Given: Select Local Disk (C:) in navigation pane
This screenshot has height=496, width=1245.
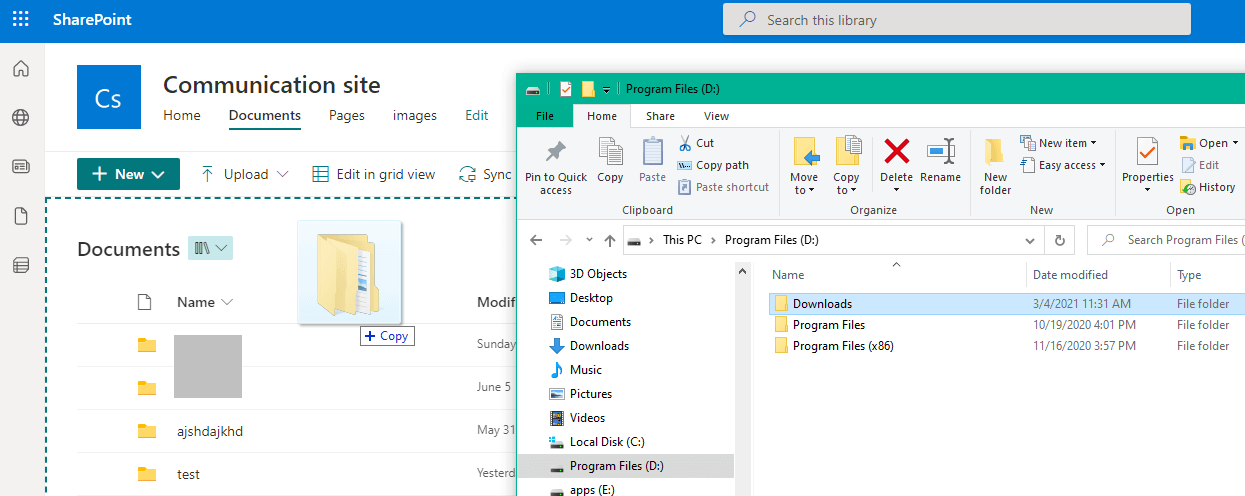Looking at the screenshot, I should click(x=608, y=442).
